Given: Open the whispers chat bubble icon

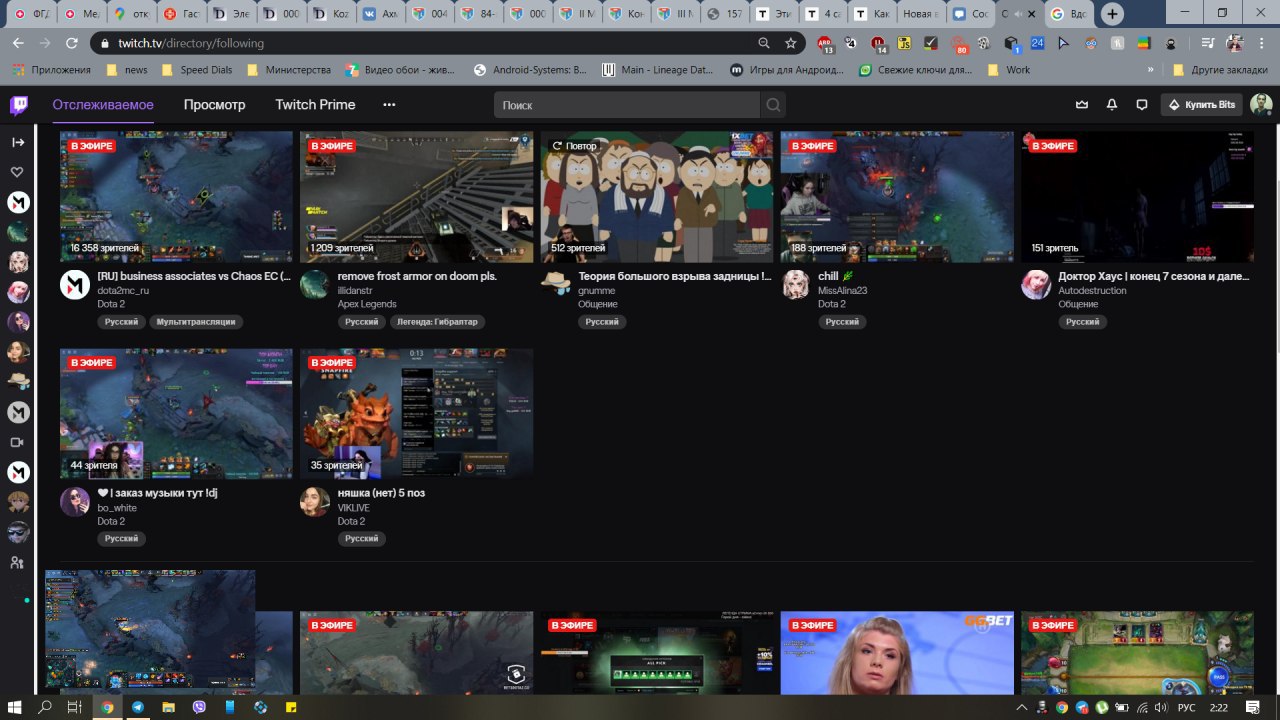Looking at the screenshot, I should pos(1141,105).
